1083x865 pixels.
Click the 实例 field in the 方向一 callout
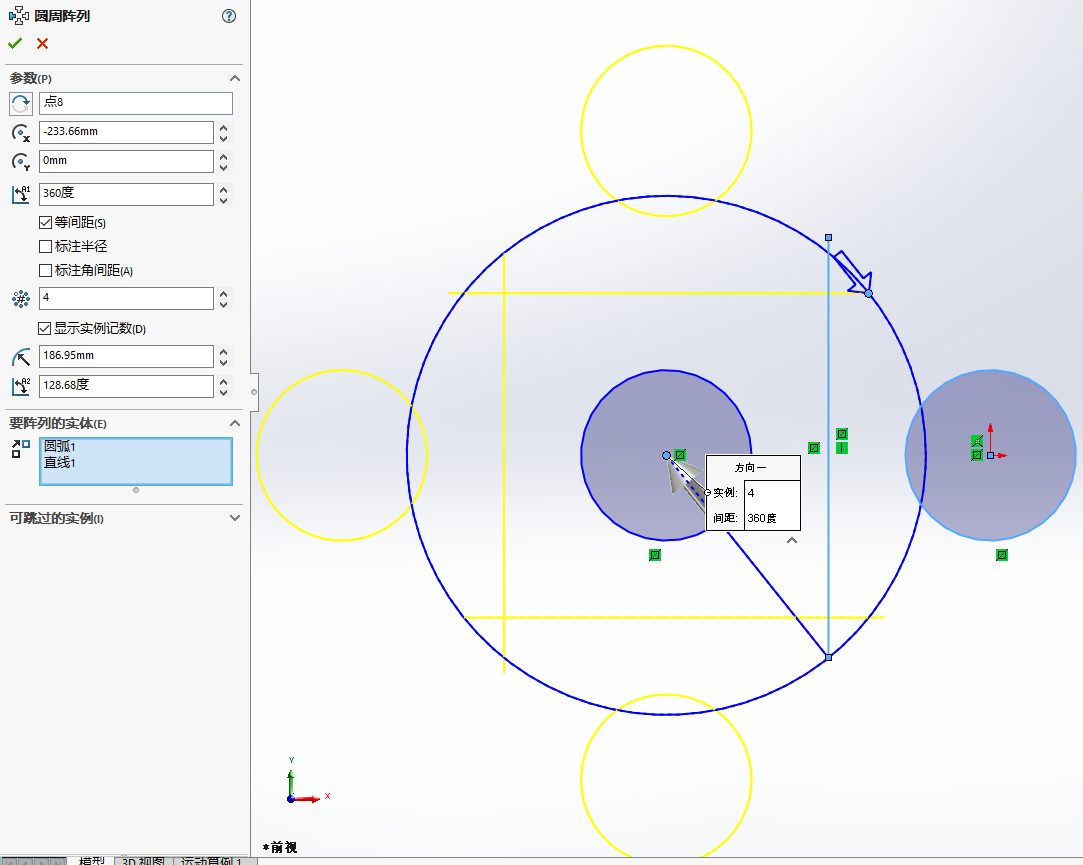pos(772,493)
